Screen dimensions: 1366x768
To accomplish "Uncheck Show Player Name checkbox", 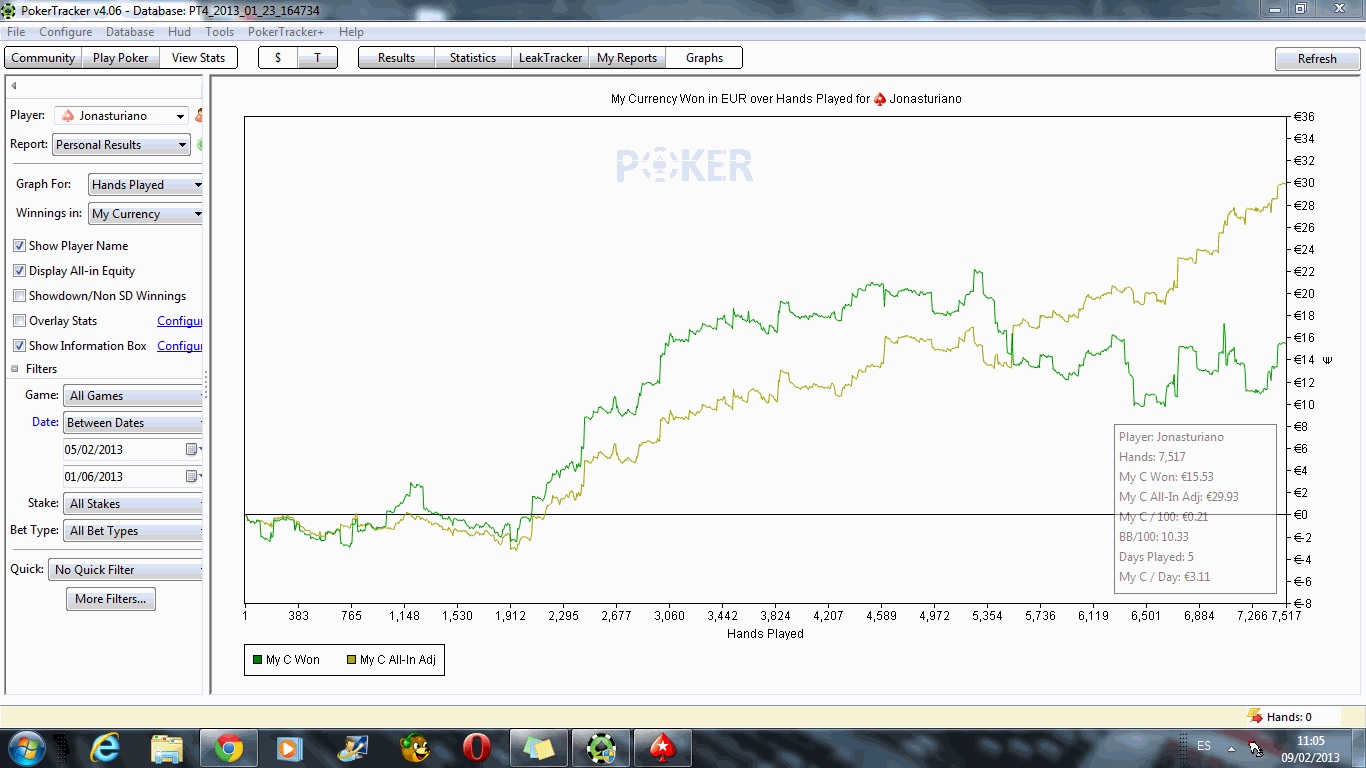I will pyautogui.click(x=19, y=246).
